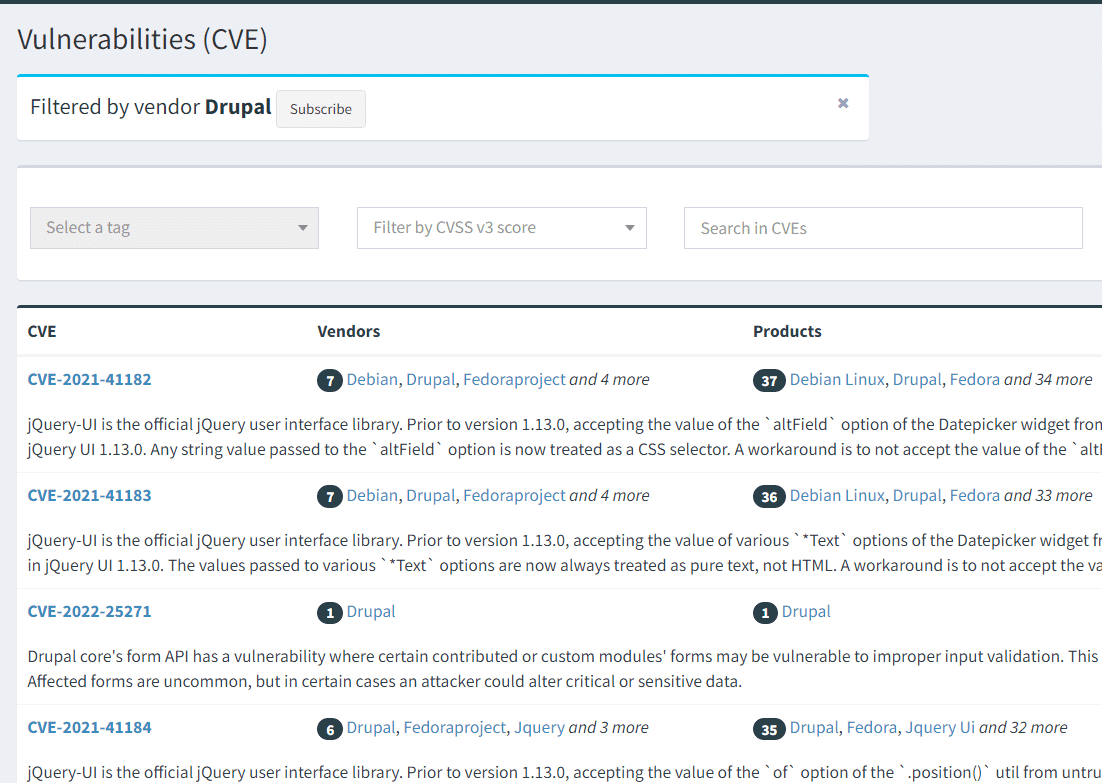This screenshot has width=1102, height=783.
Task: Click the product count badge showing 35
Action: click(769, 729)
